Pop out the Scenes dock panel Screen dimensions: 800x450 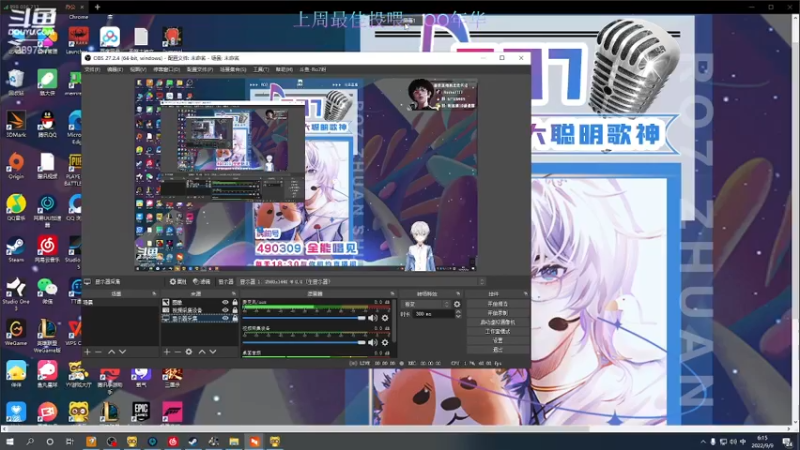(x=154, y=294)
